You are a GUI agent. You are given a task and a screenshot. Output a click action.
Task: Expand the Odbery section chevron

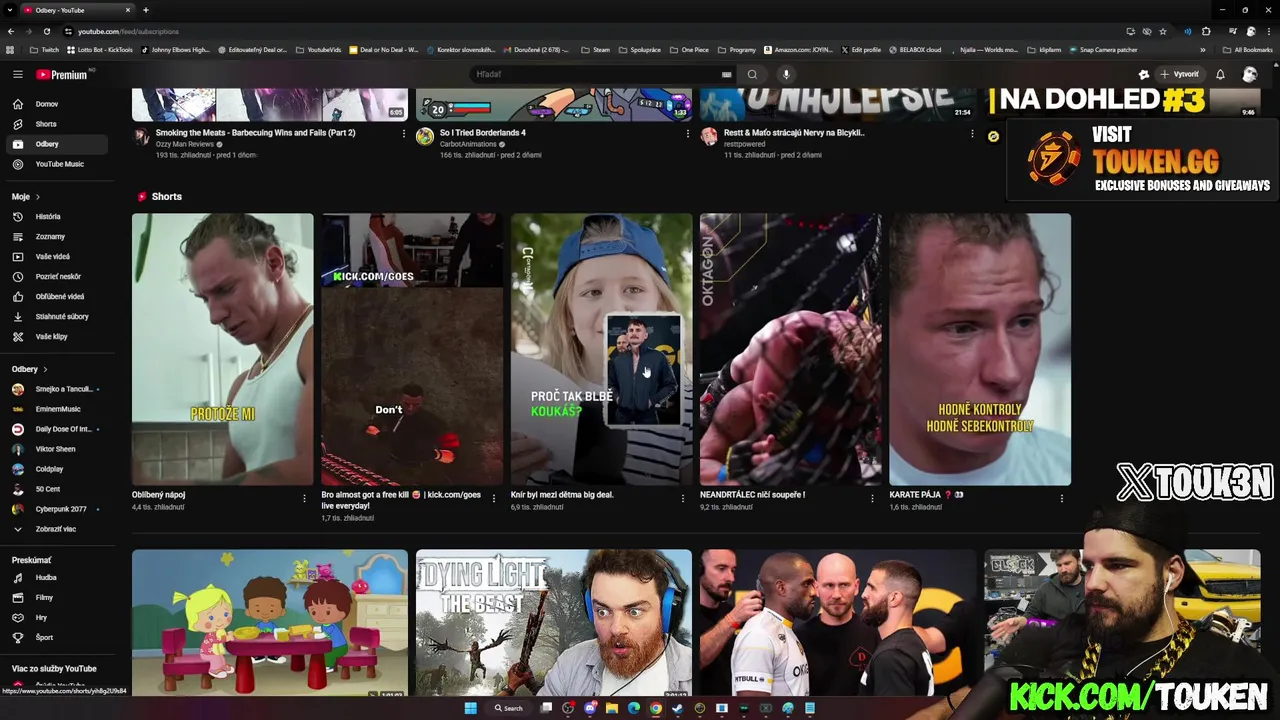[x=45, y=369]
